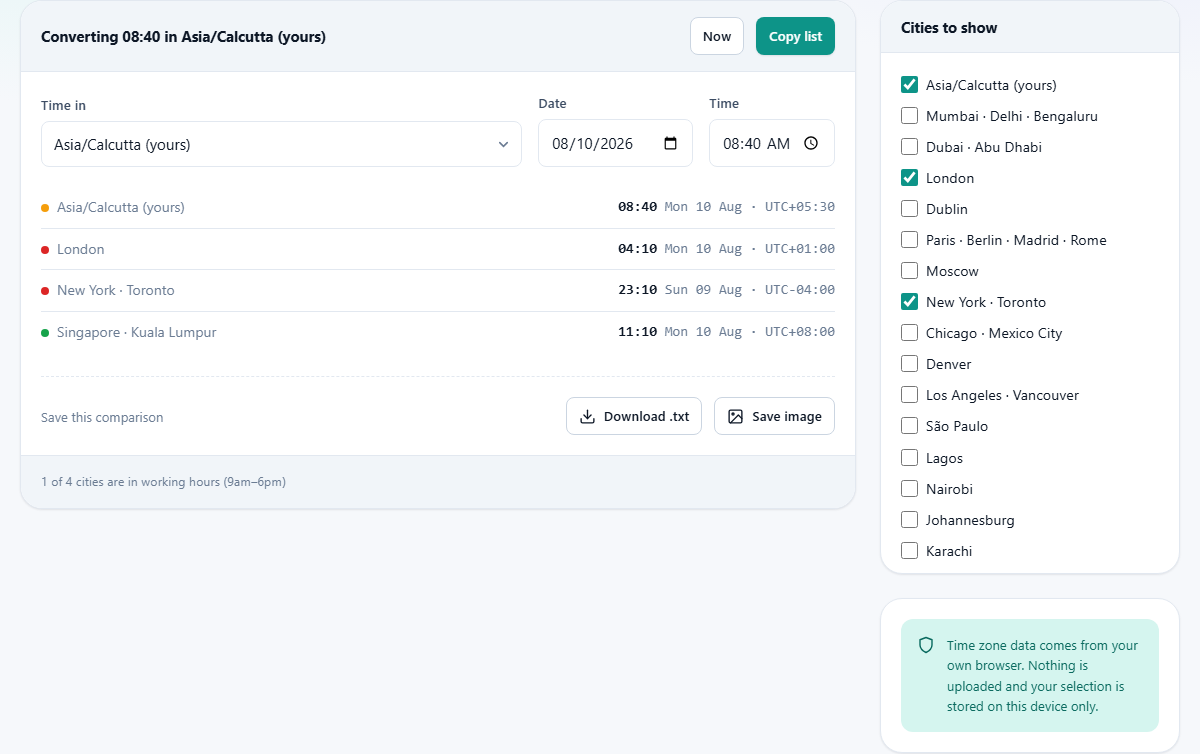Open the calendar picker icon in Date field

(671, 143)
